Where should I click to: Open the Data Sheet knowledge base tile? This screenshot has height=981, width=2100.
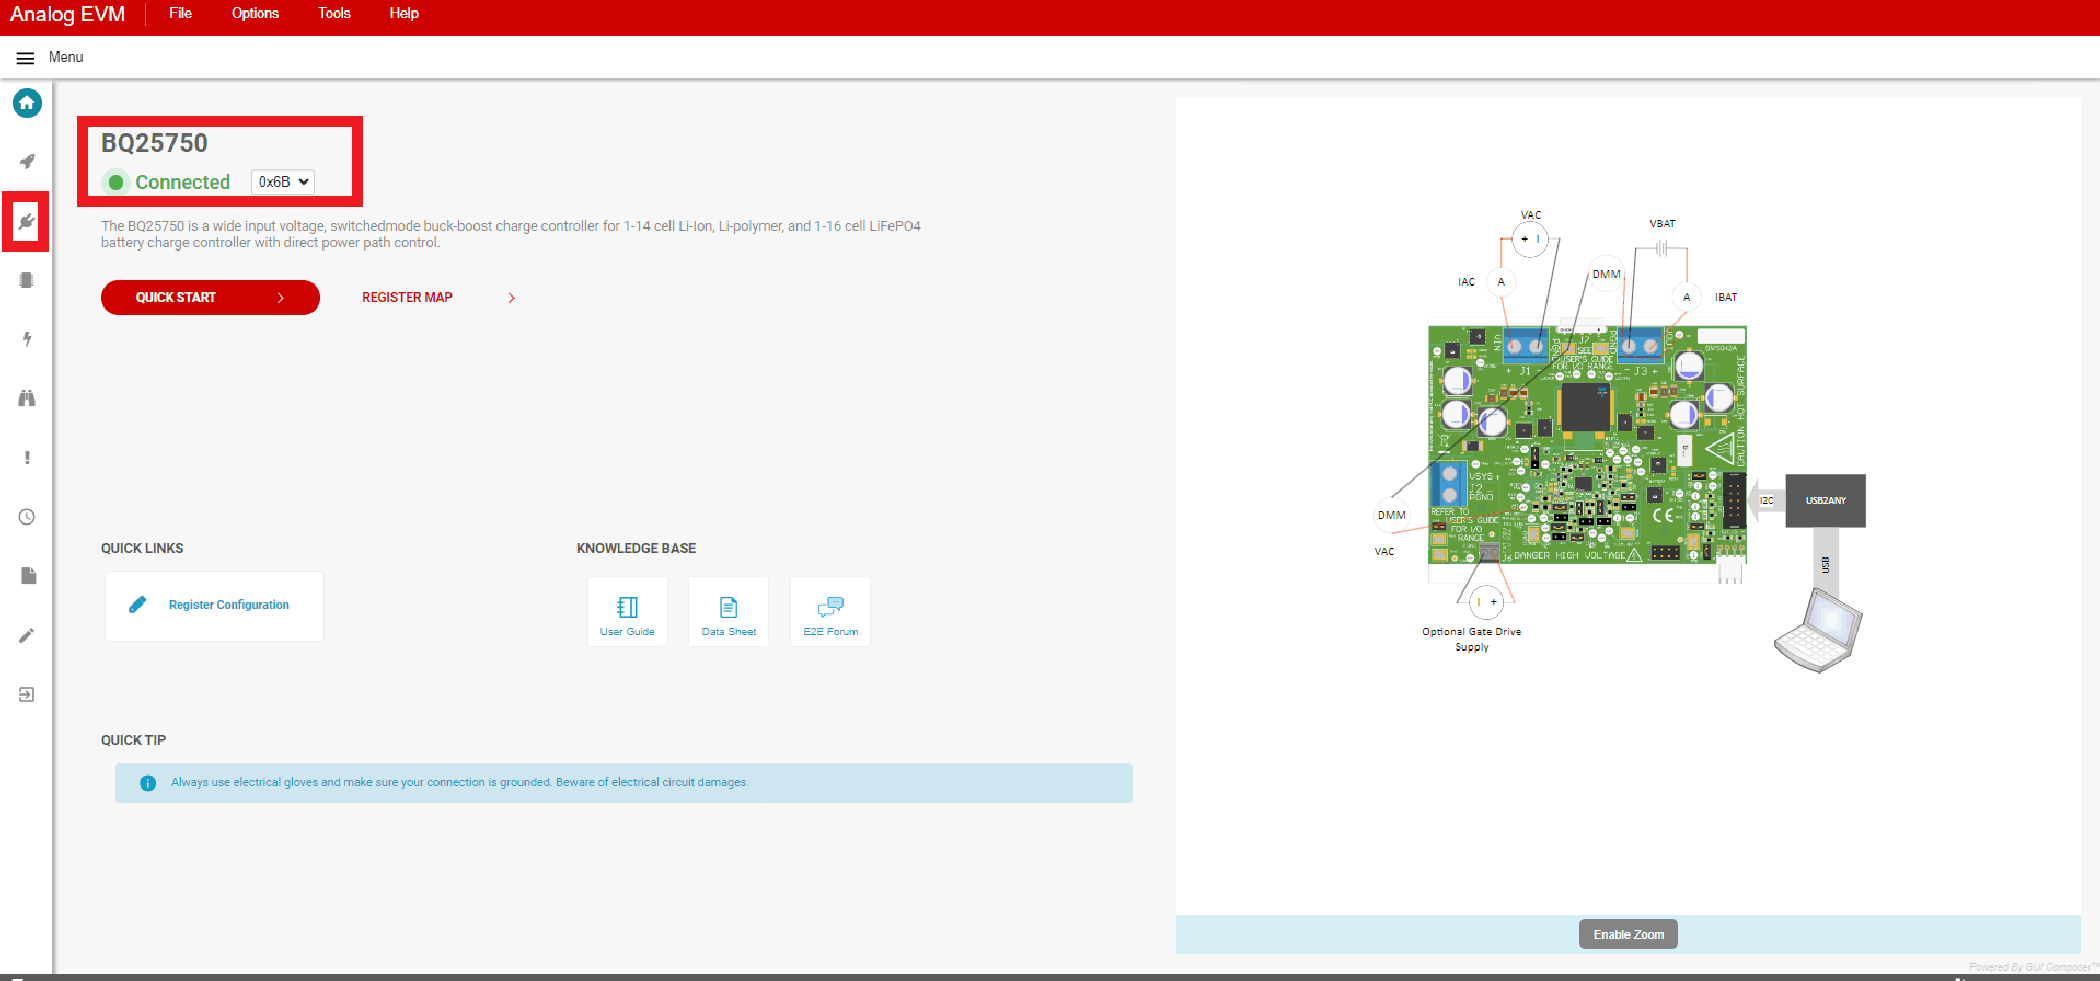(728, 612)
